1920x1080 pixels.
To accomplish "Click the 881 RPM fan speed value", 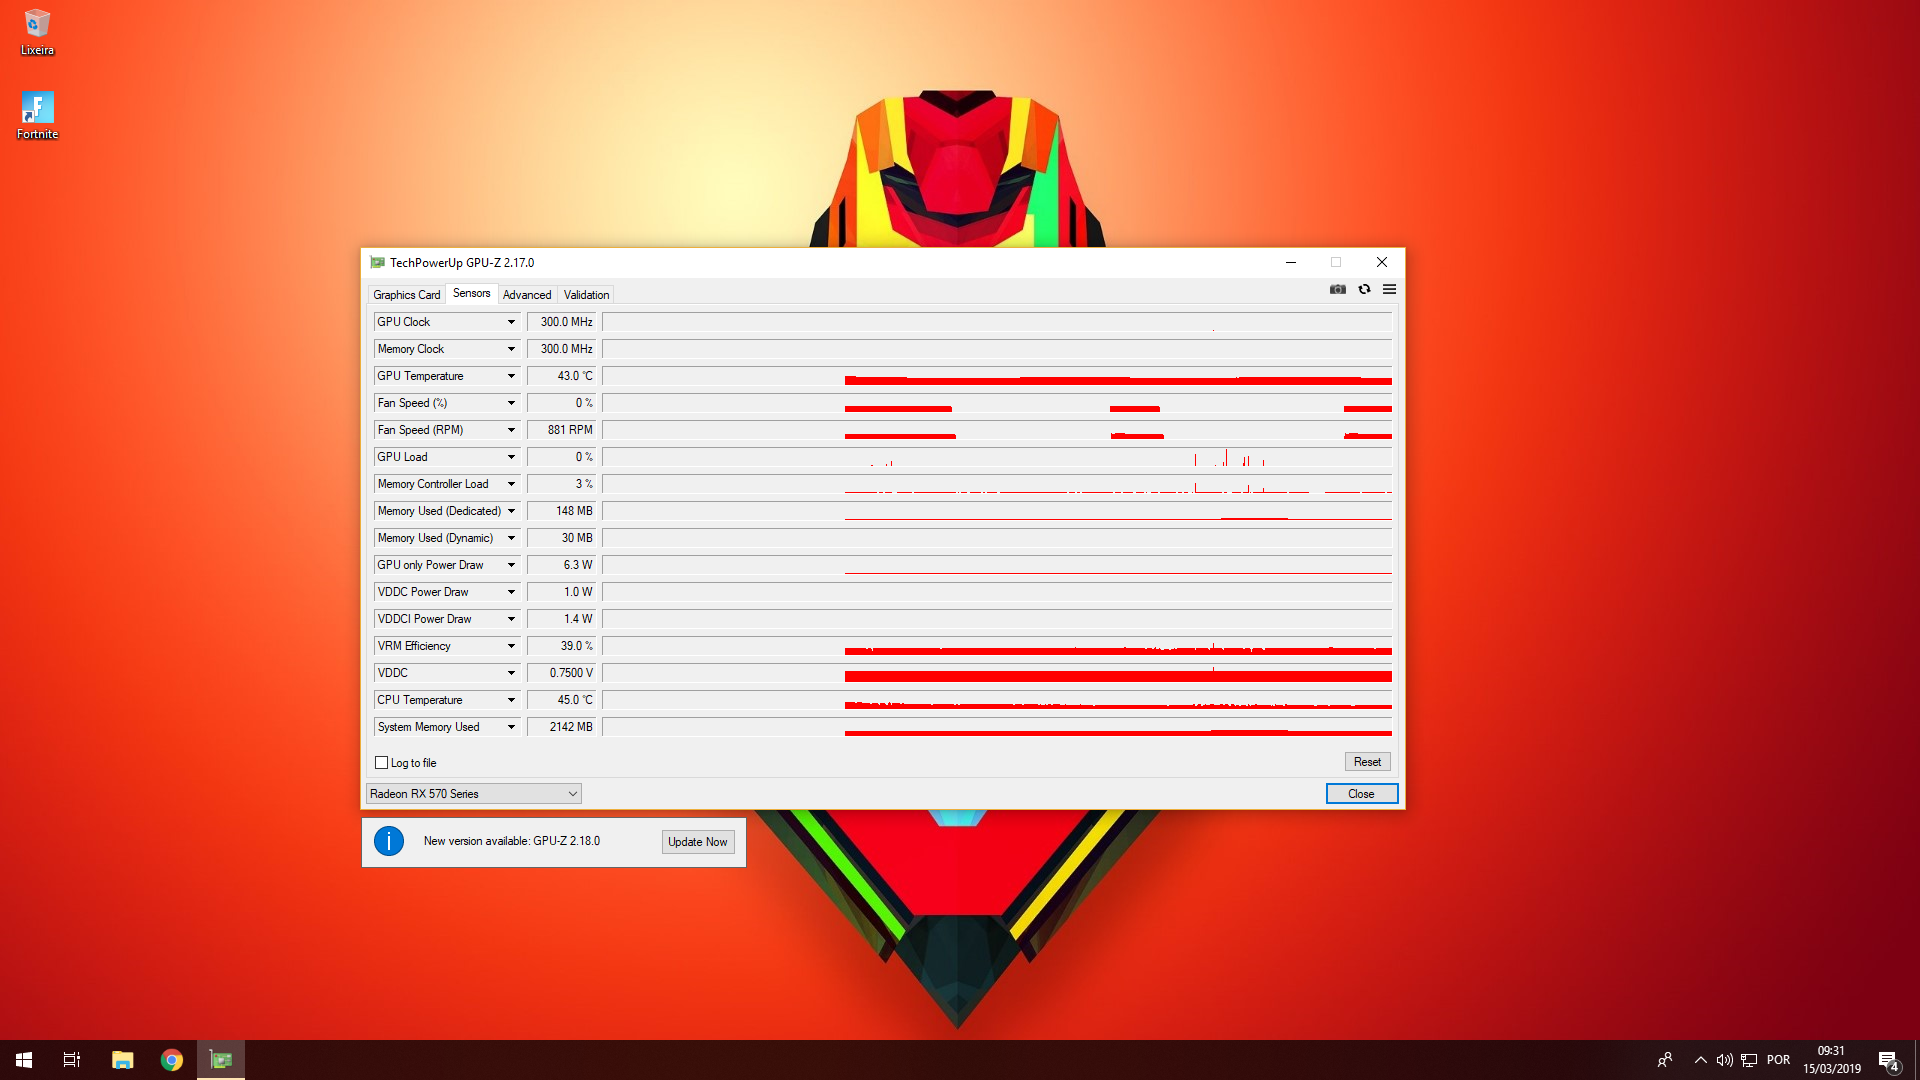I will (561, 430).
